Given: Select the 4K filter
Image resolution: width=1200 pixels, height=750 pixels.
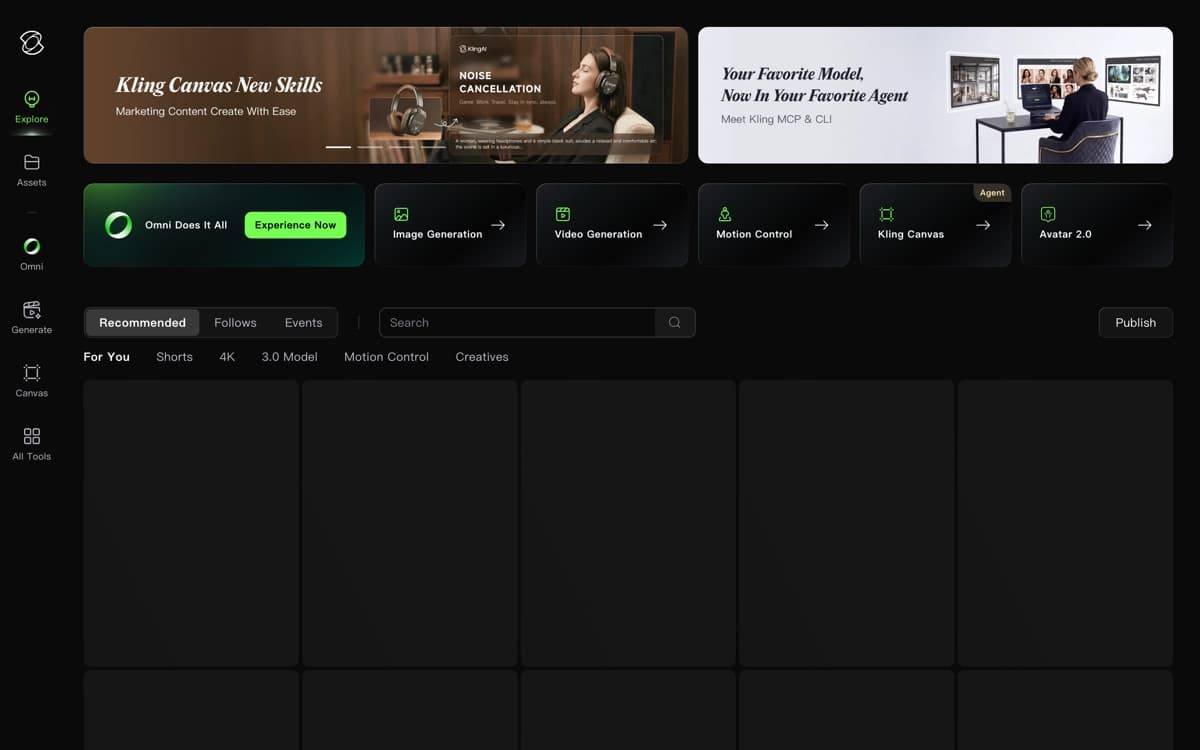Looking at the screenshot, I should 227,357.
